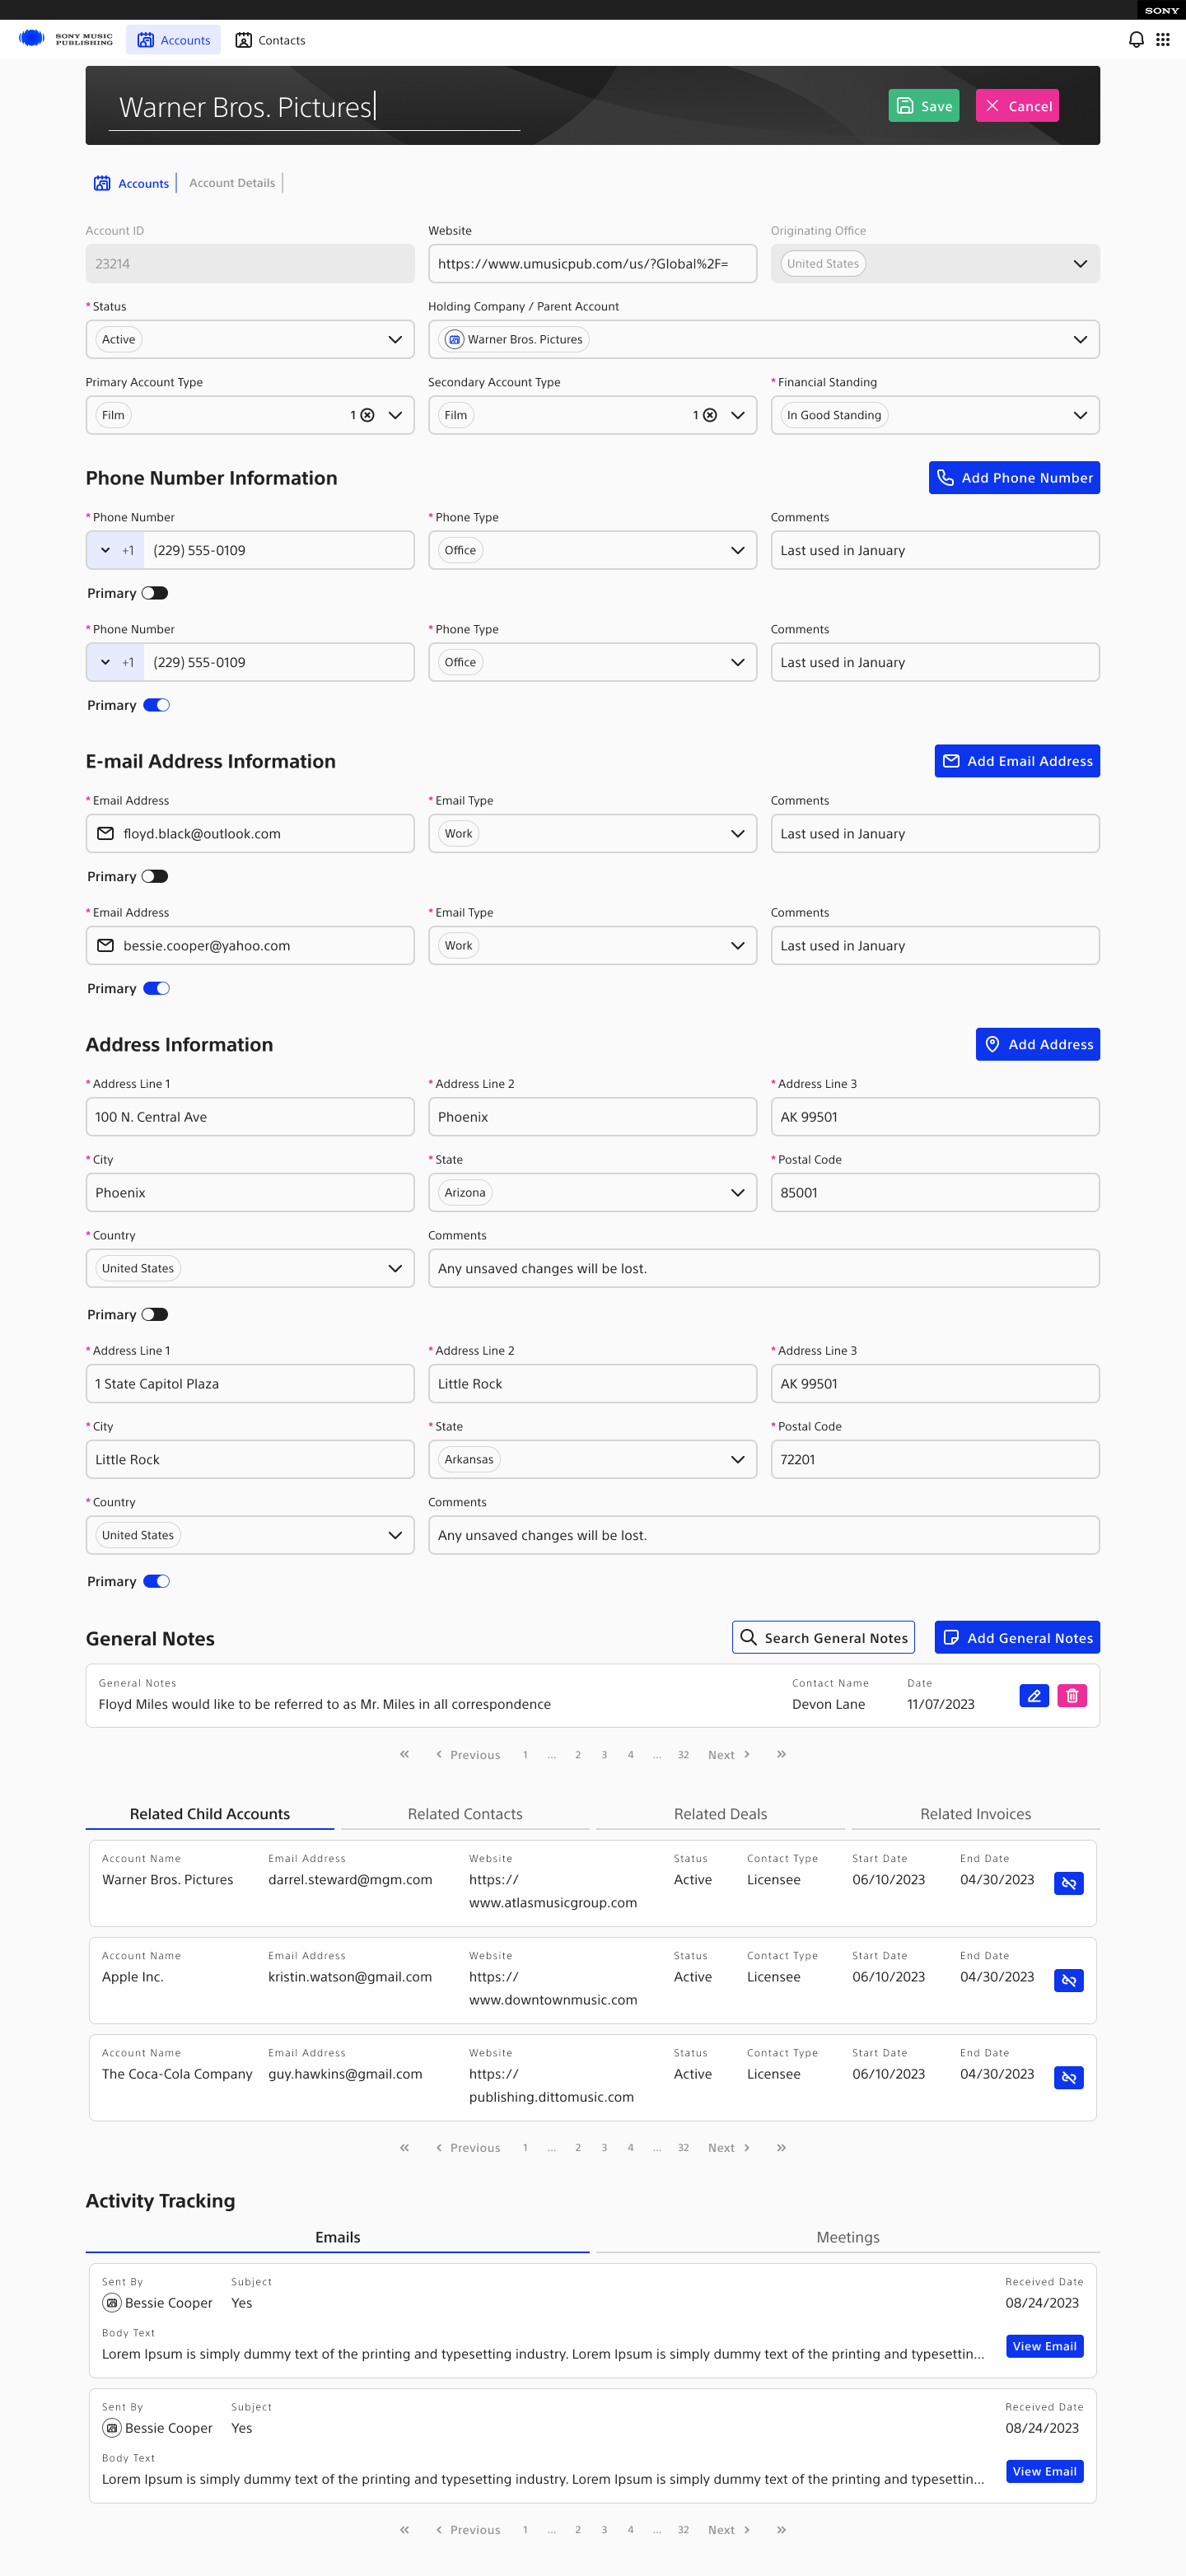Unlink the Warner Bros. Pictures child account
Image resolution: width=1186 pixels, height=2576 pixels.
pyautogui.click(x=1069, y=1884)
